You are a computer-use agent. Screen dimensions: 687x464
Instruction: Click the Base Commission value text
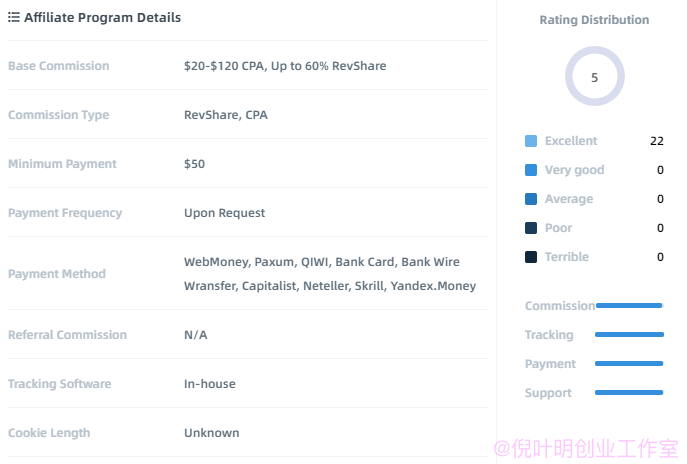tap(285, 66)
